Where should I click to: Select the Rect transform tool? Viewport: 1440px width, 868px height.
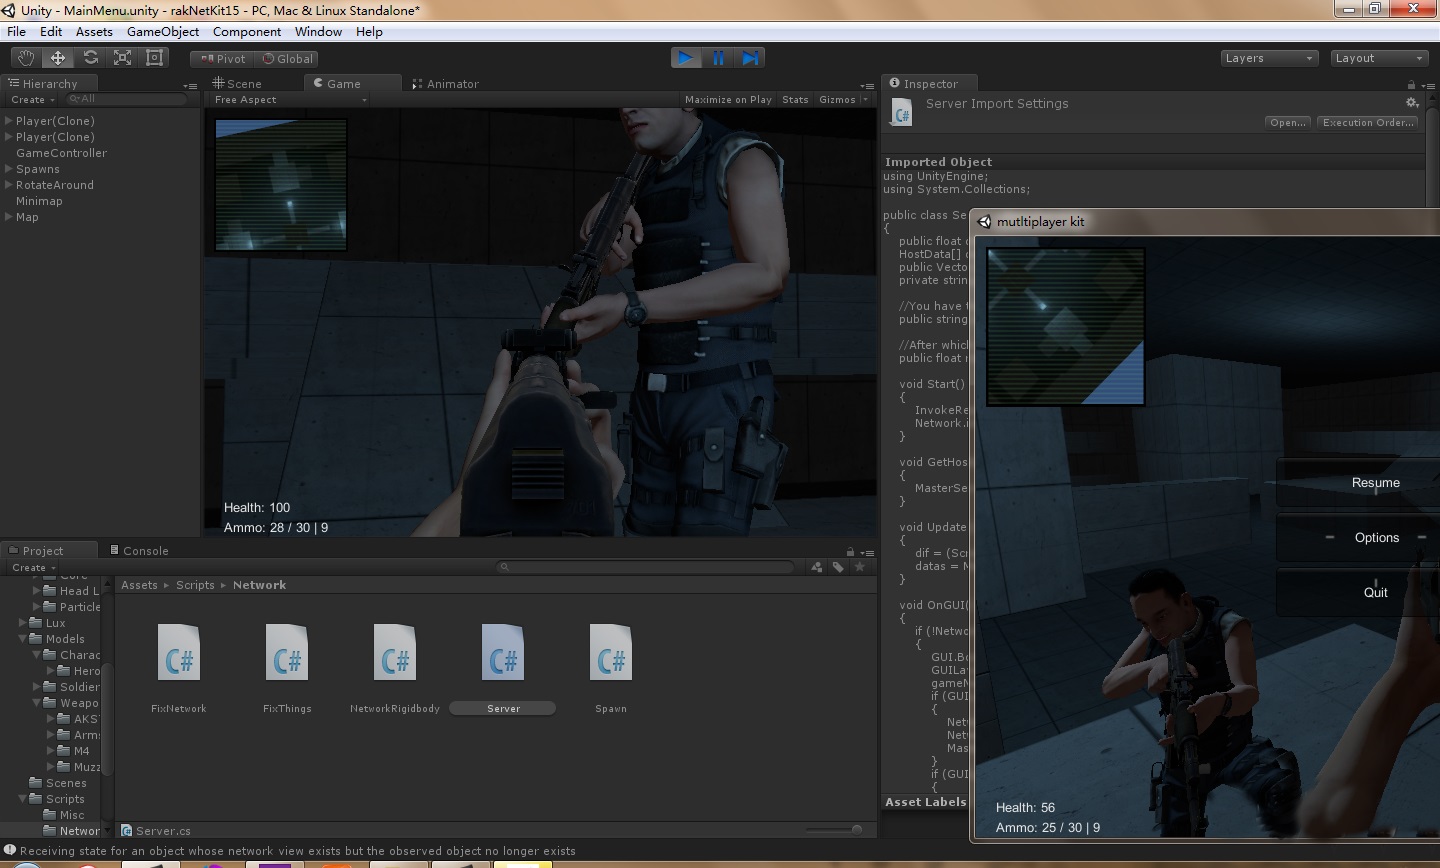(x=154, y=58)
